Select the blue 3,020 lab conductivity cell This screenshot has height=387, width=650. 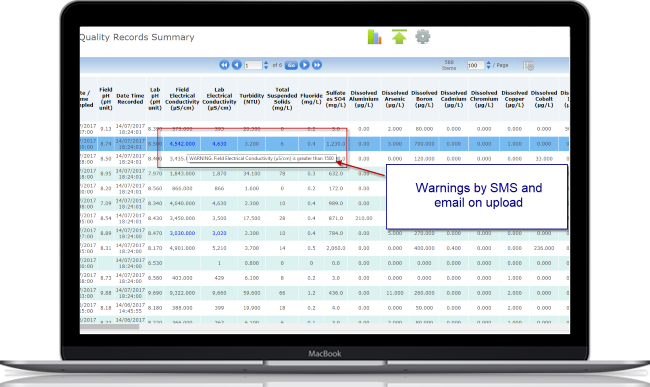(219, 233)
